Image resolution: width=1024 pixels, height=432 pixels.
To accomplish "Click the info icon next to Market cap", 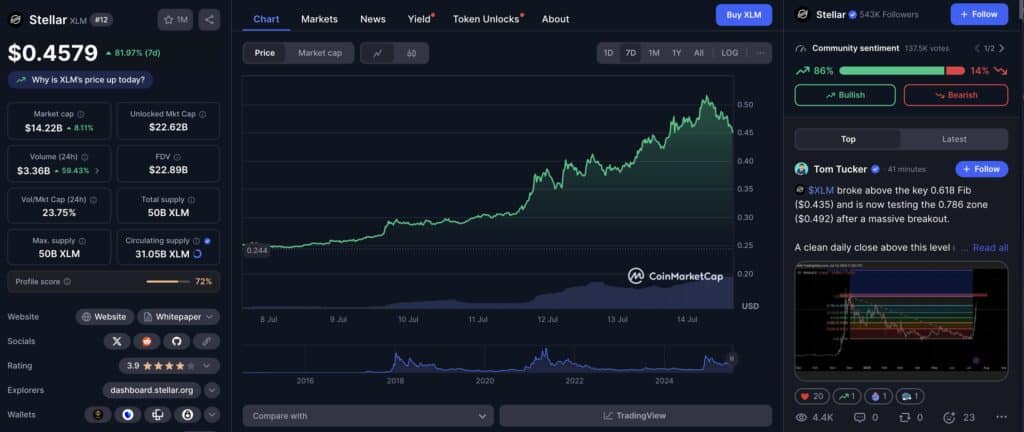I will (x=80, y=114).
